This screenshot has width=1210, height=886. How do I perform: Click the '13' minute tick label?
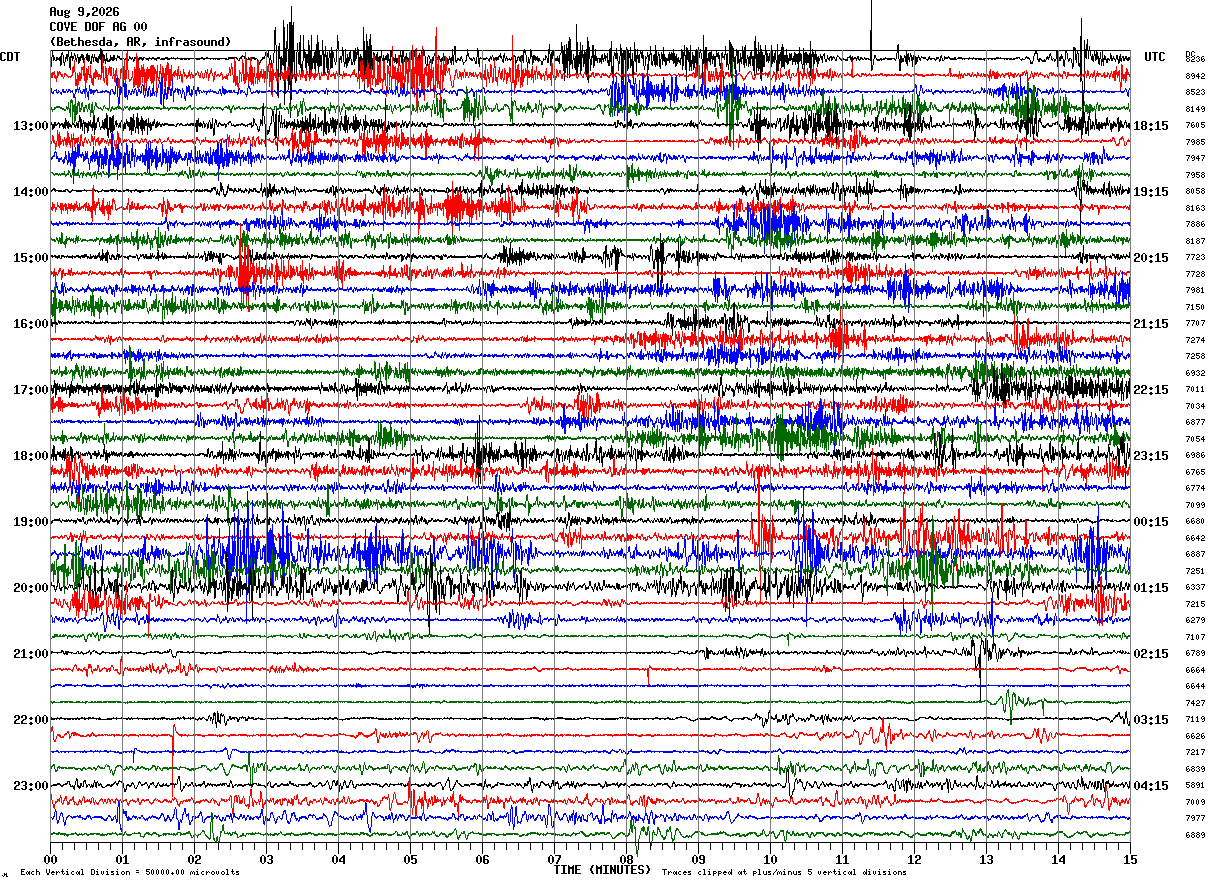tap(986, 860)
